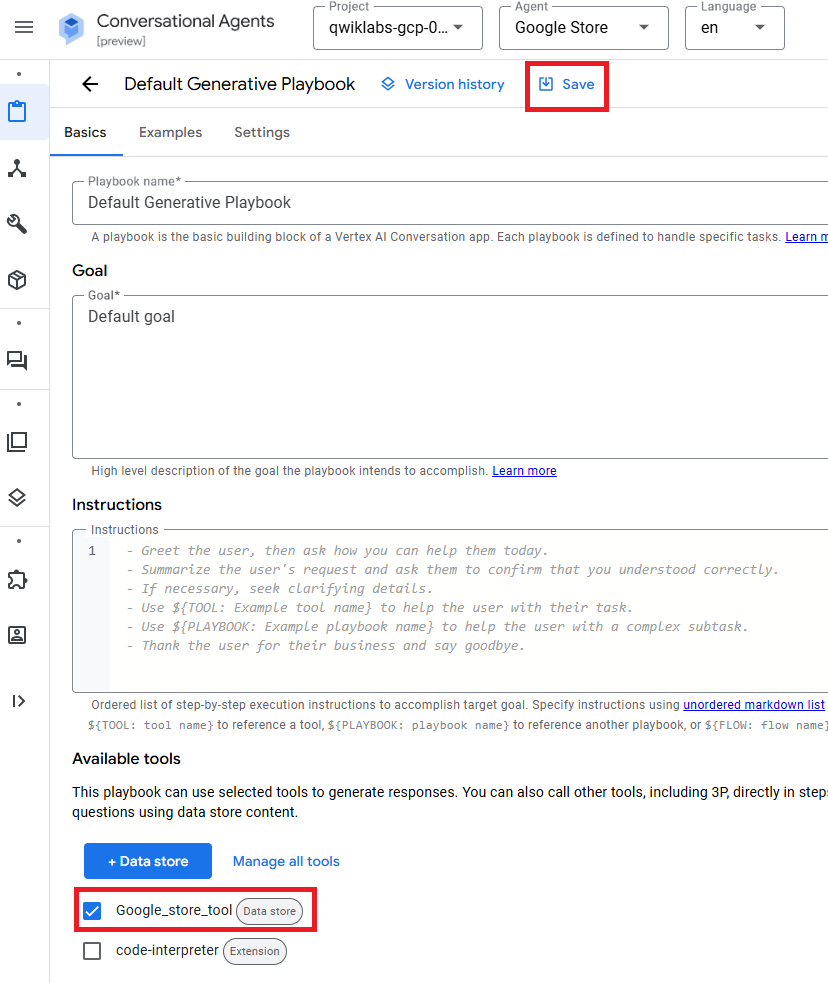Viewport: 828px width, 983px height.
Task: Open the conversation history chat icon
Action: pos(17,360)
